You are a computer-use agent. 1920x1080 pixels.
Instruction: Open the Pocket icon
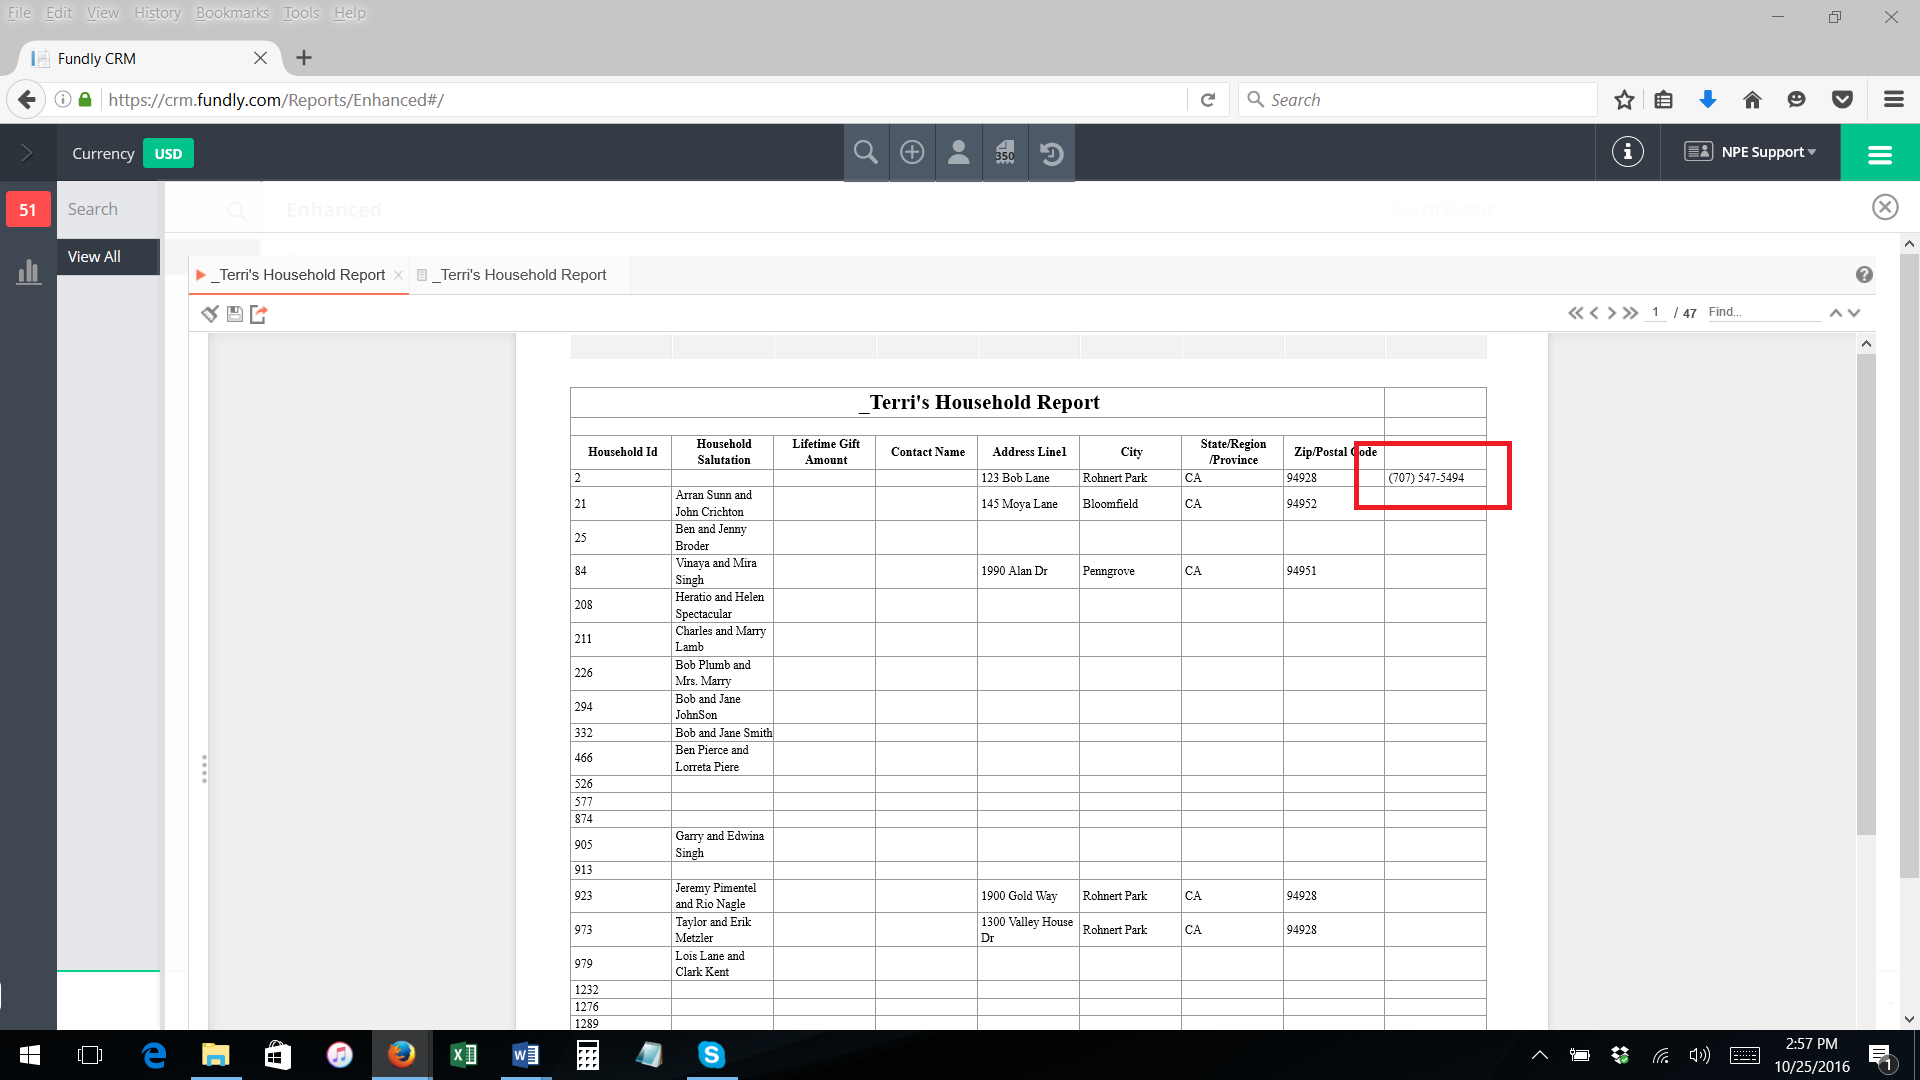1842,100
